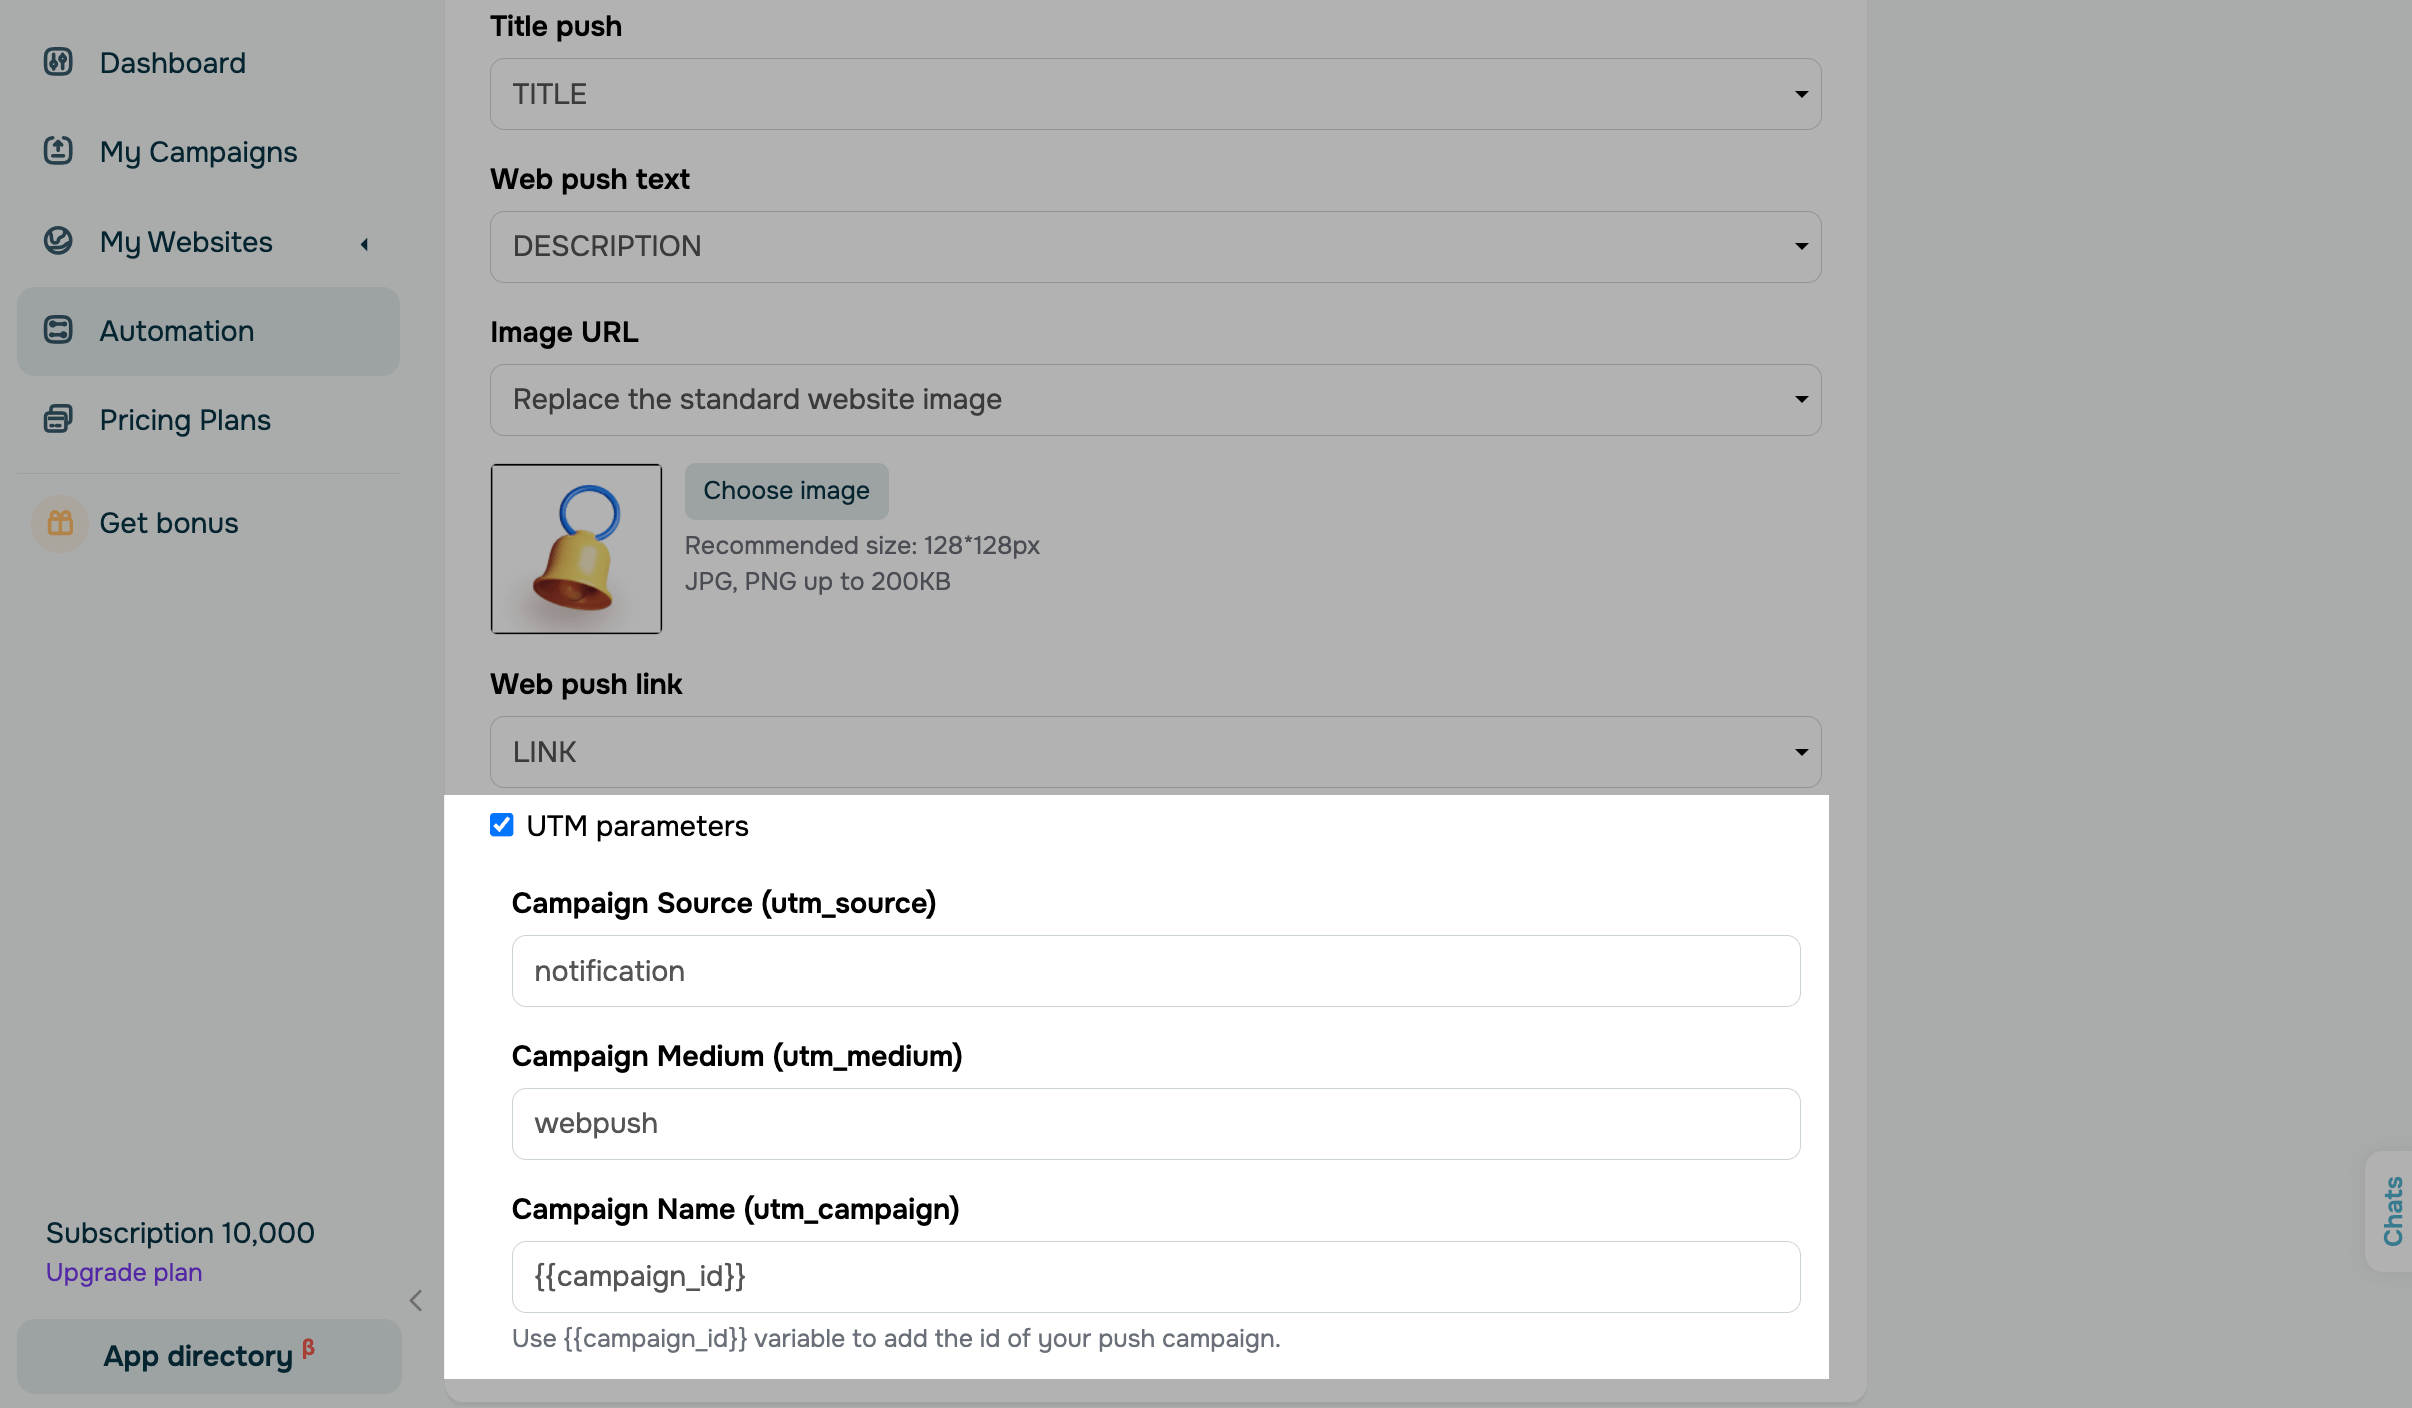Image resolution: width=2412 pixels, height=1408 pixels.
Task: Open the Chats side tab
Action: click(x=2392, y=1211)
